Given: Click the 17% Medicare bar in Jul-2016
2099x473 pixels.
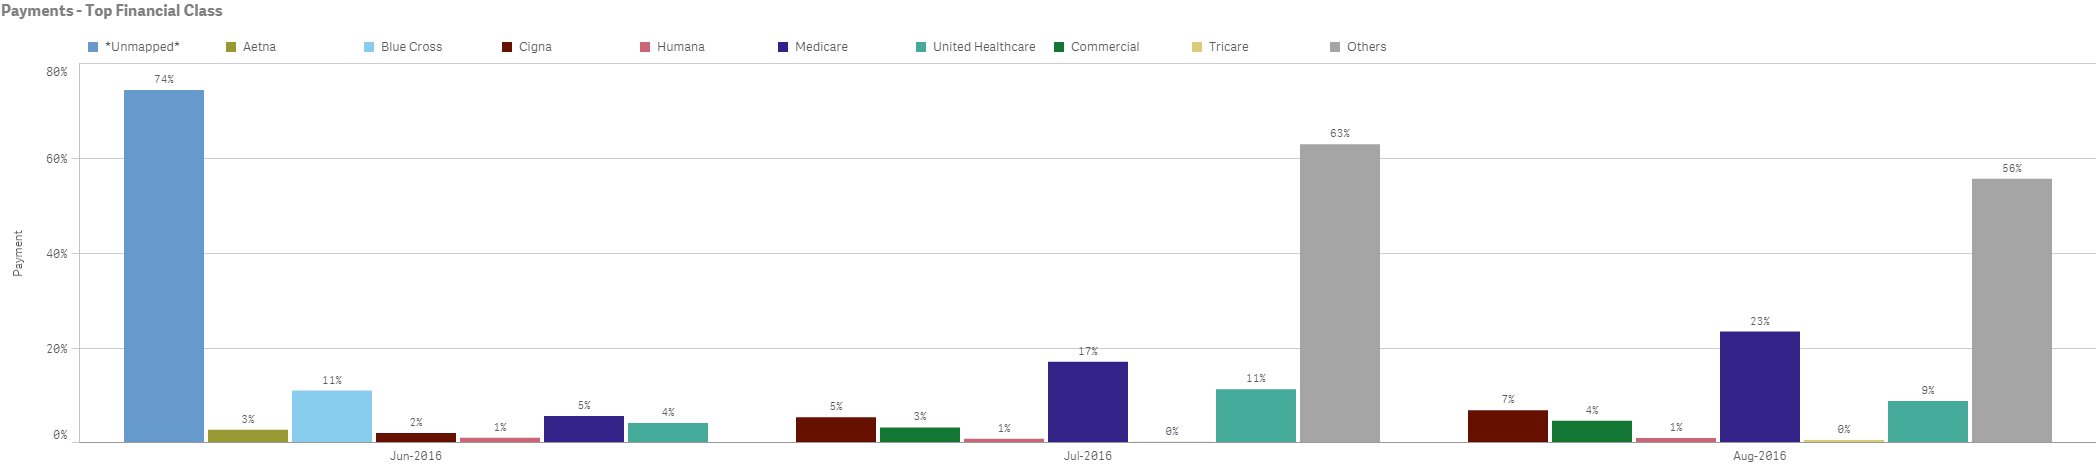Looking at the screenshot, I should tap(1088, 401).
